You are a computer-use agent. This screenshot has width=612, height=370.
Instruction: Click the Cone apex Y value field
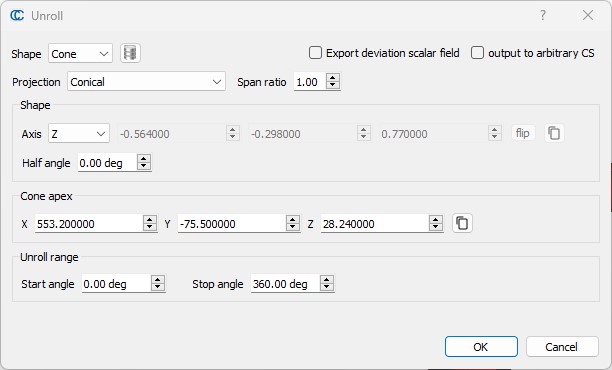click(x=232, y=224)
